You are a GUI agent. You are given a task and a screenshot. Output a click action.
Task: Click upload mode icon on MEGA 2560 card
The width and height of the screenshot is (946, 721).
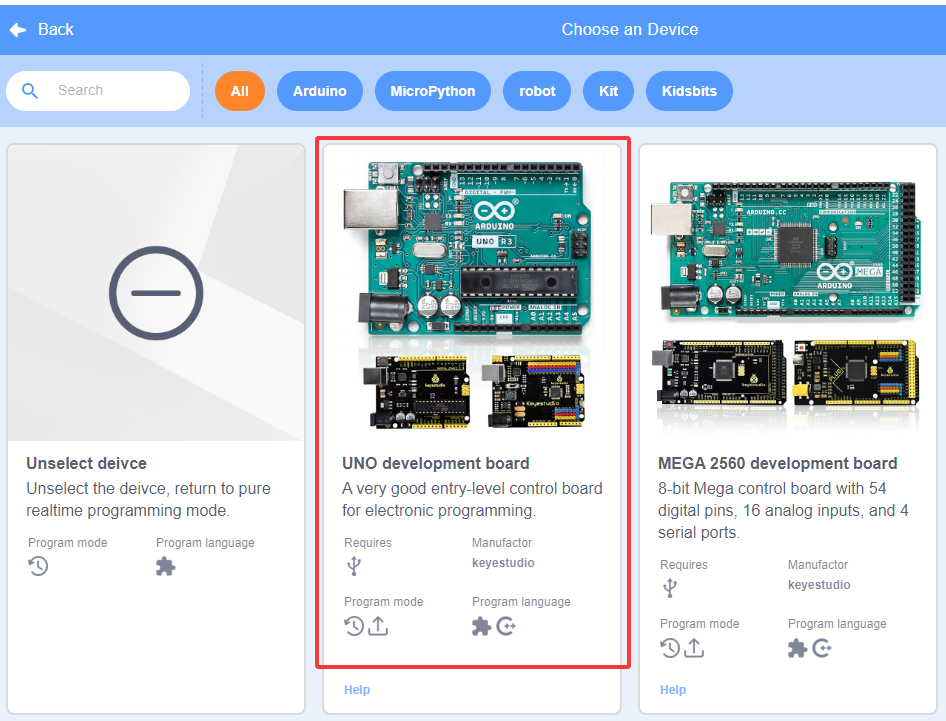coord(694,648)
